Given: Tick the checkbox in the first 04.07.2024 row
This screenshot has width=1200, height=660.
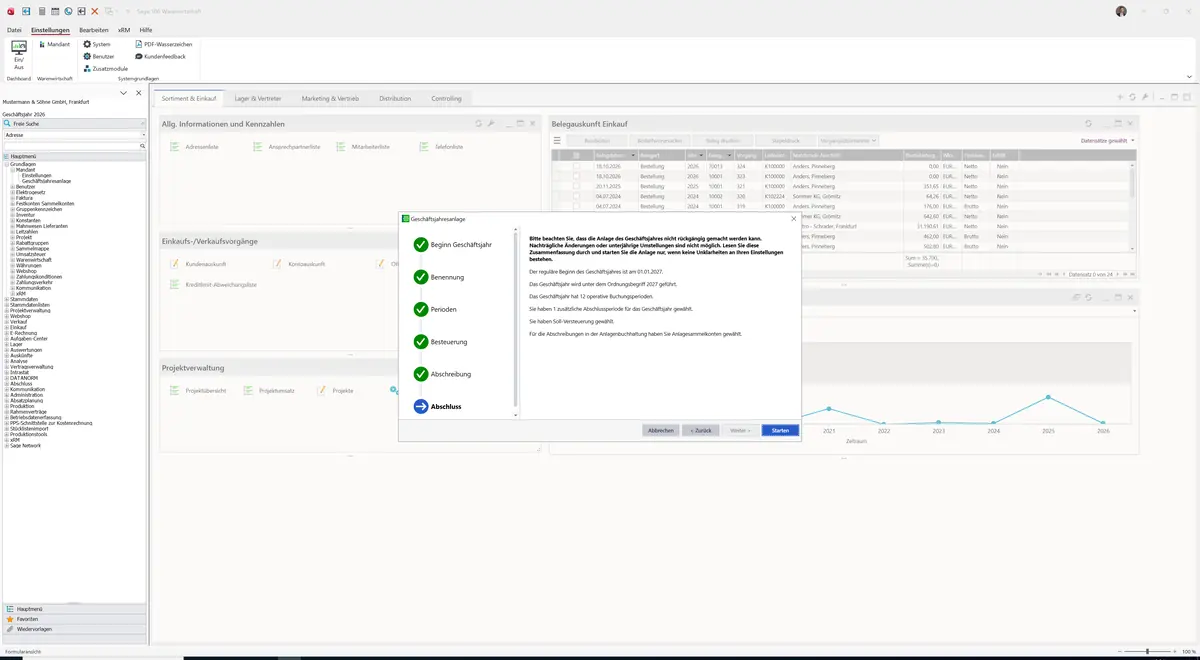Looking at the screenshot, I should tap(576, 196).
